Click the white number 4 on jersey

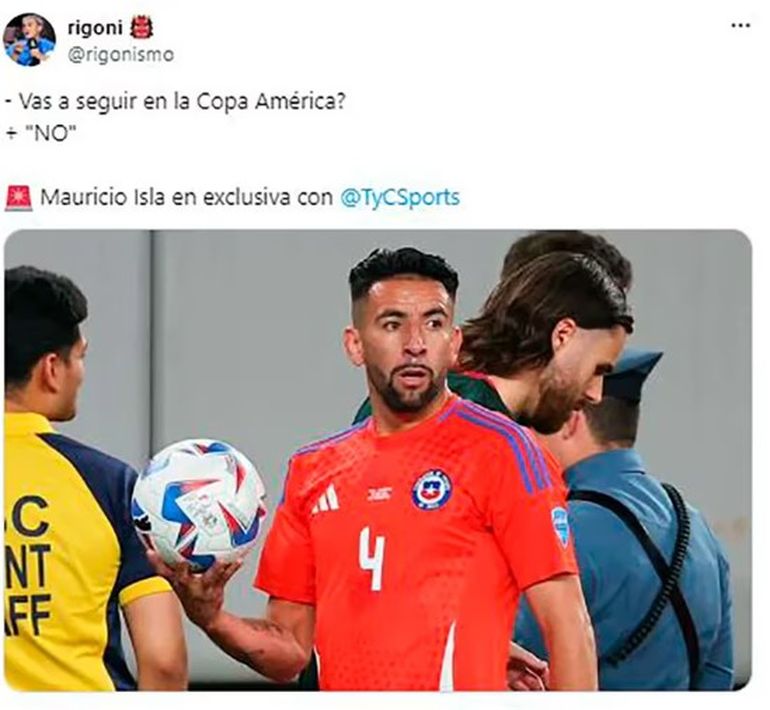point(372,558)
